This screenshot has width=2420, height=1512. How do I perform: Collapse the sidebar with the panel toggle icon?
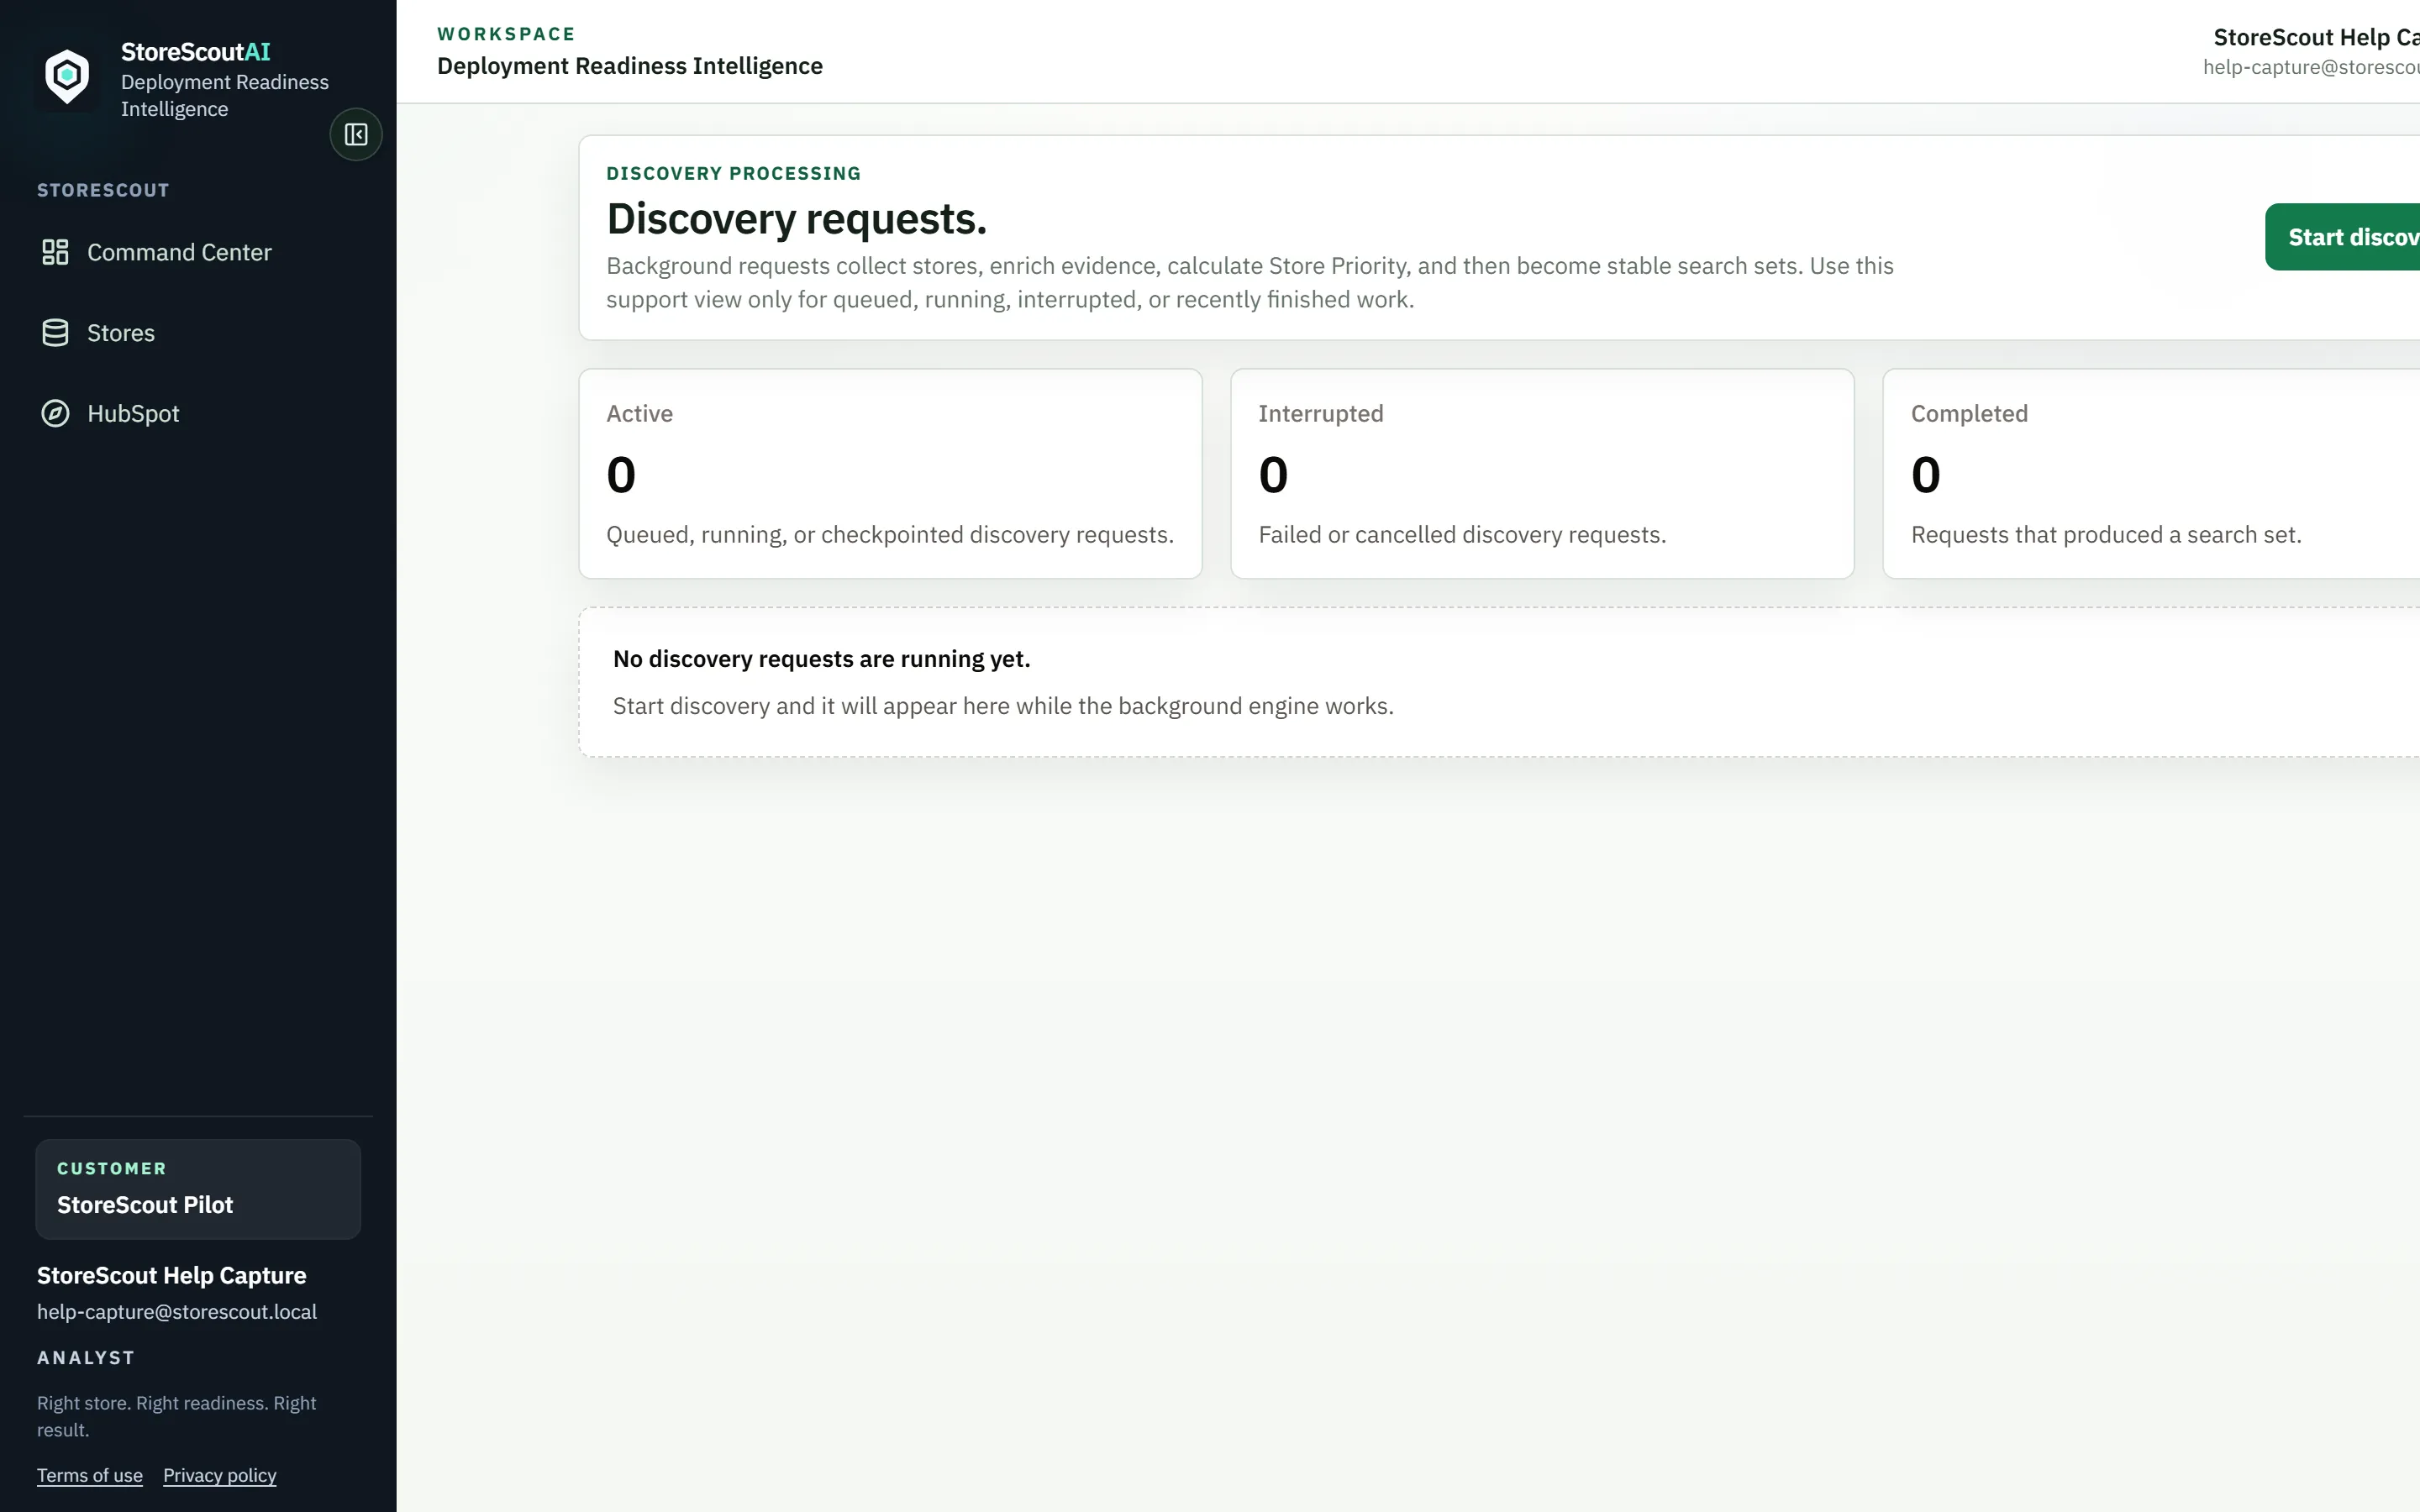[x=356, y=134]
